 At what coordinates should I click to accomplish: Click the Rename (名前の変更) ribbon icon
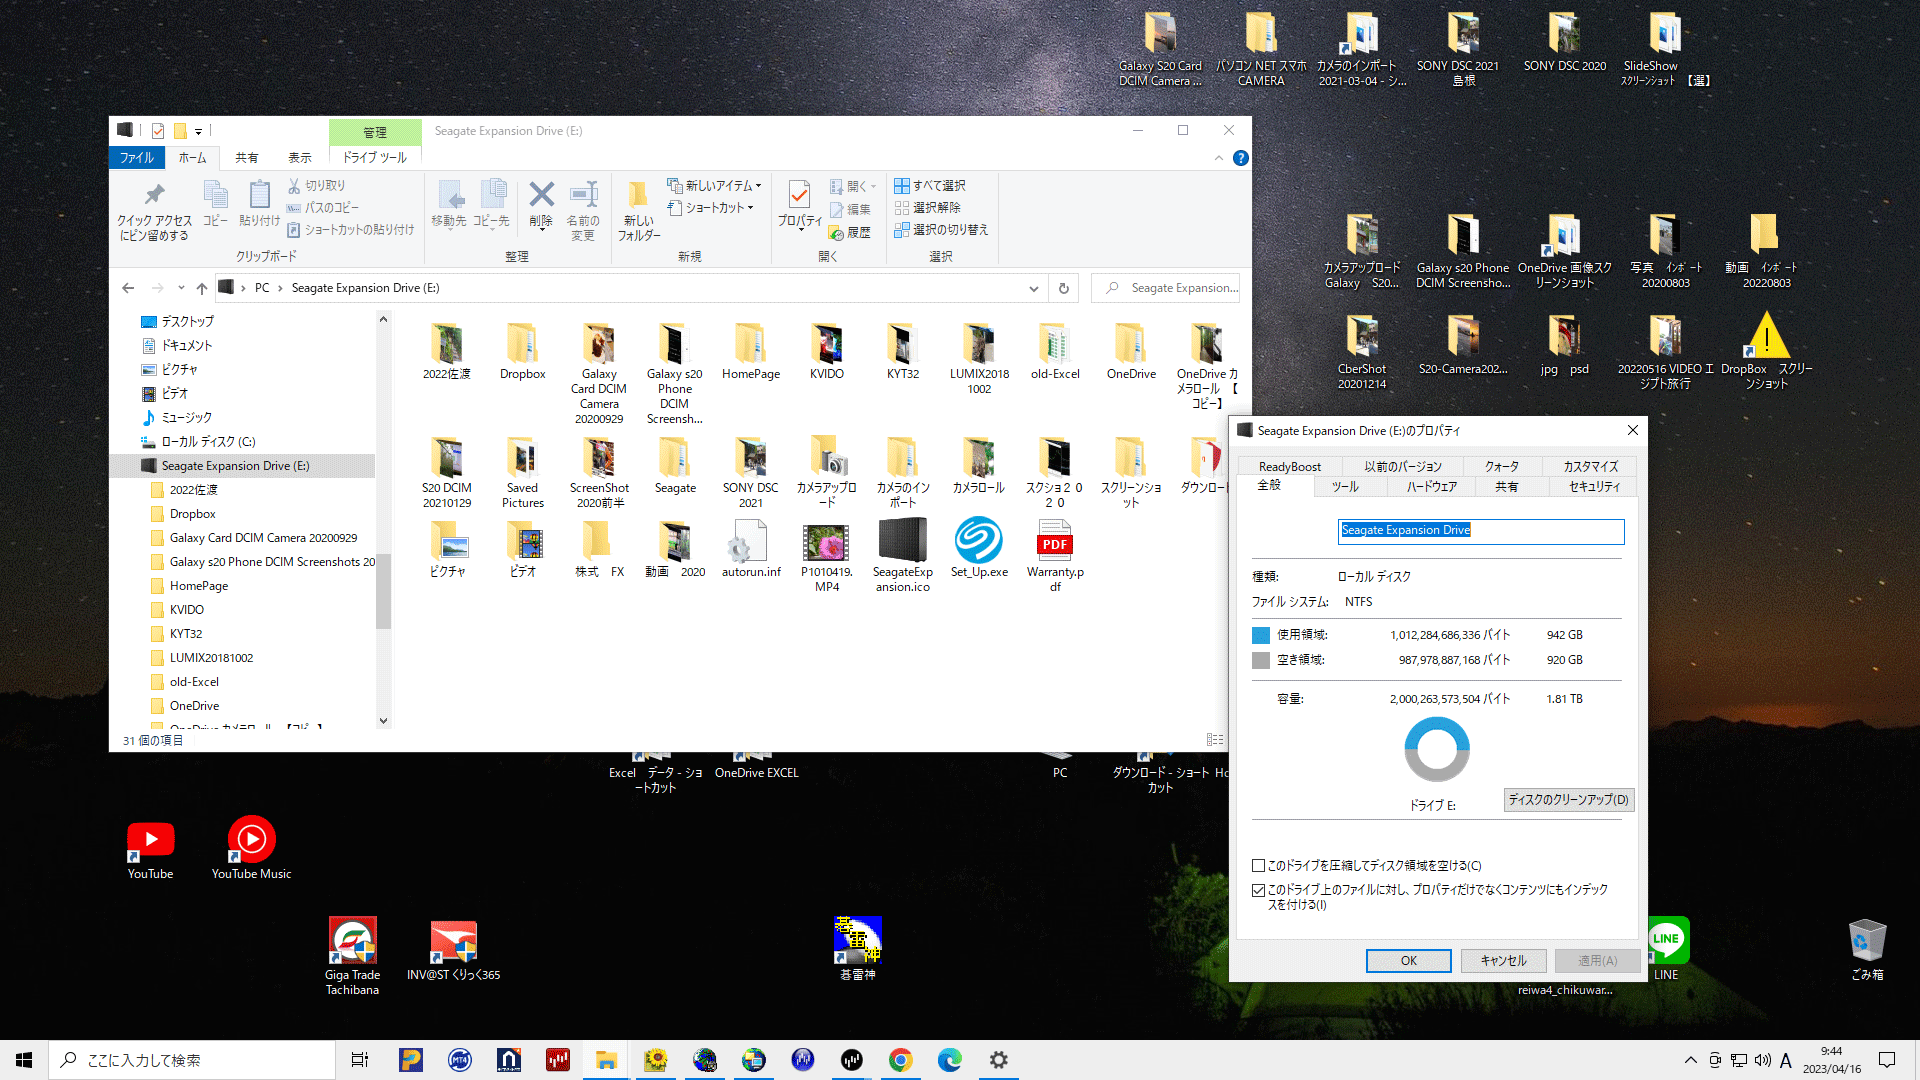(583, 211)
